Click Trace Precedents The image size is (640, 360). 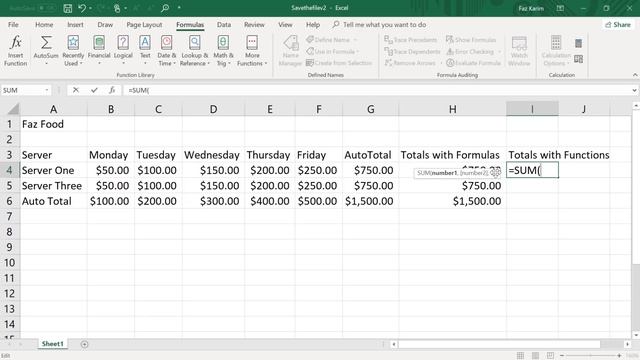click(411, 40)
